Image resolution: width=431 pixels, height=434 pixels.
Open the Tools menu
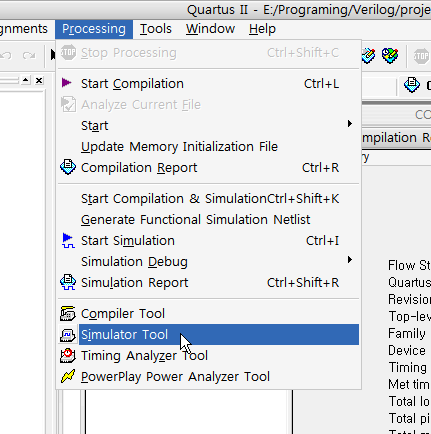point(156,29)
